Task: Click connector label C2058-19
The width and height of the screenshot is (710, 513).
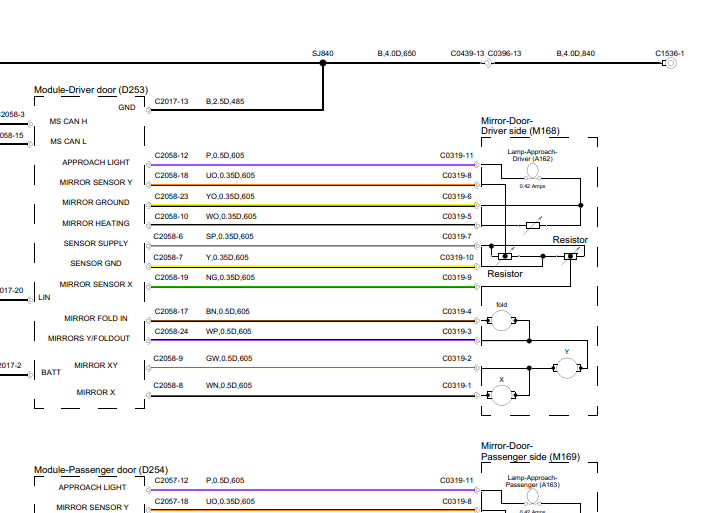Action: tap(171, 277)
